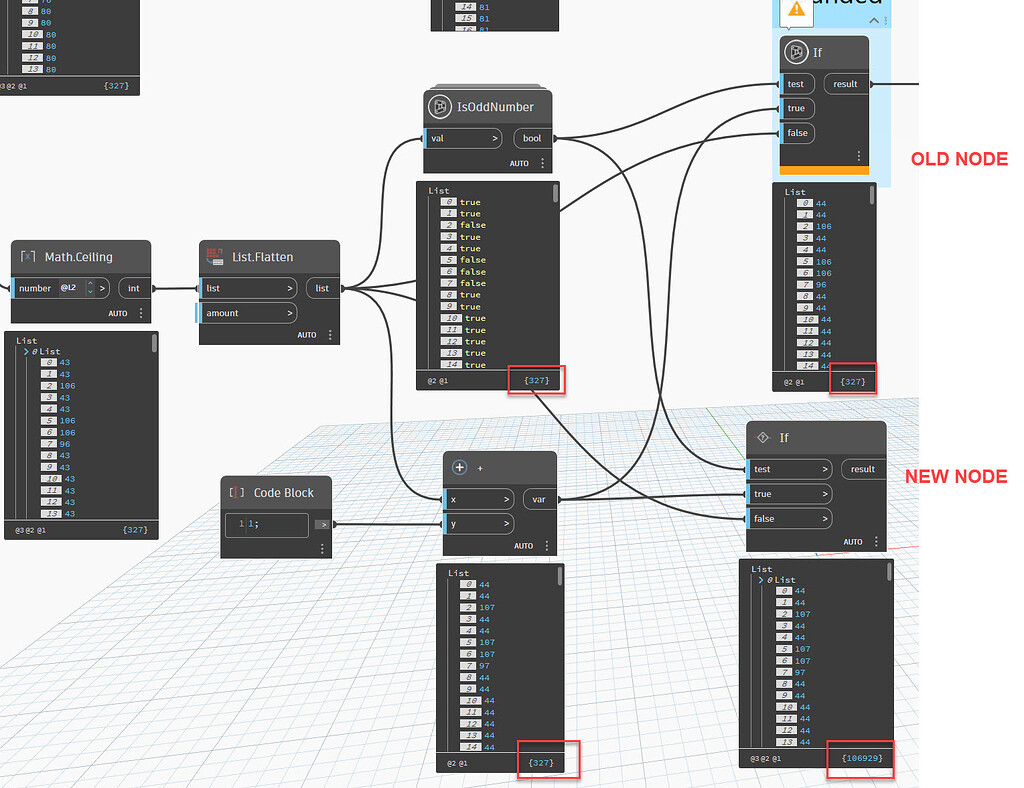Collapse nested 0 List in Math.Ceiling preview
The width and height of the screenshot is (1024, 788).
pos(26,351)
